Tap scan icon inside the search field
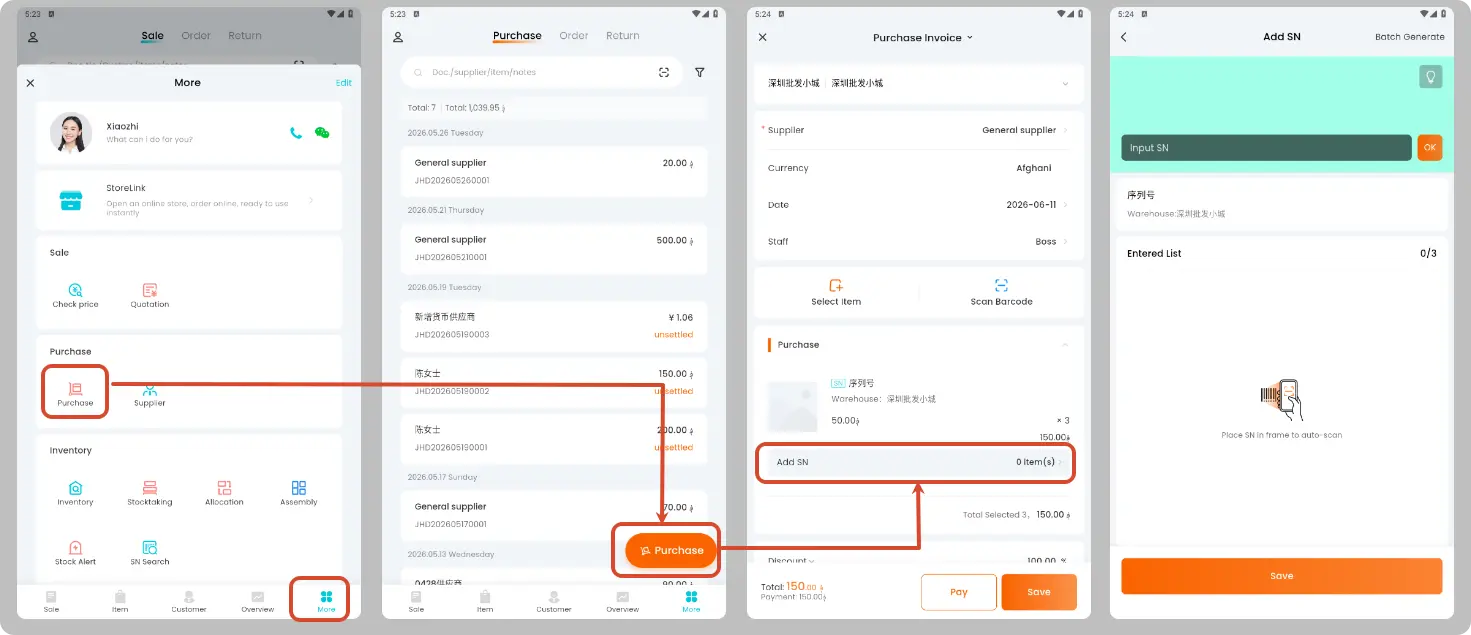Screen dimensions: 1471x635 [x=664, y=72]
